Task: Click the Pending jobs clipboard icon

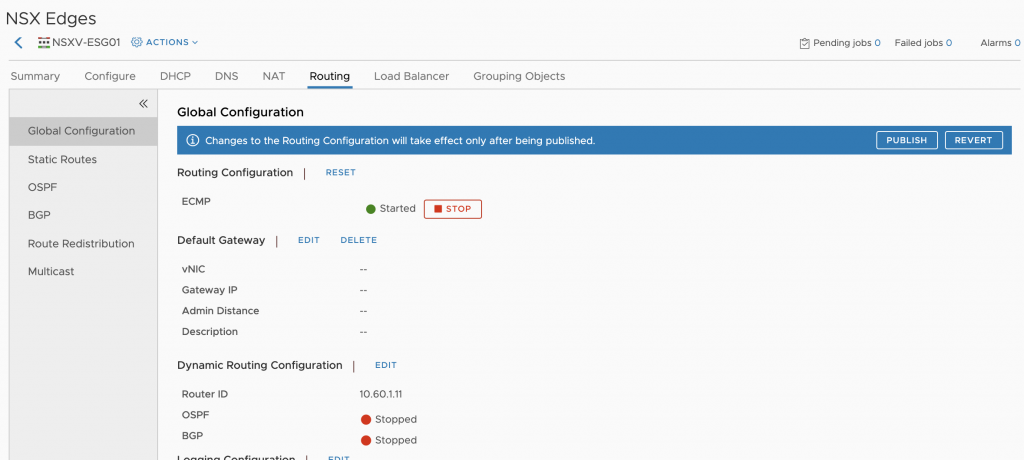Action: coord(805,43)
